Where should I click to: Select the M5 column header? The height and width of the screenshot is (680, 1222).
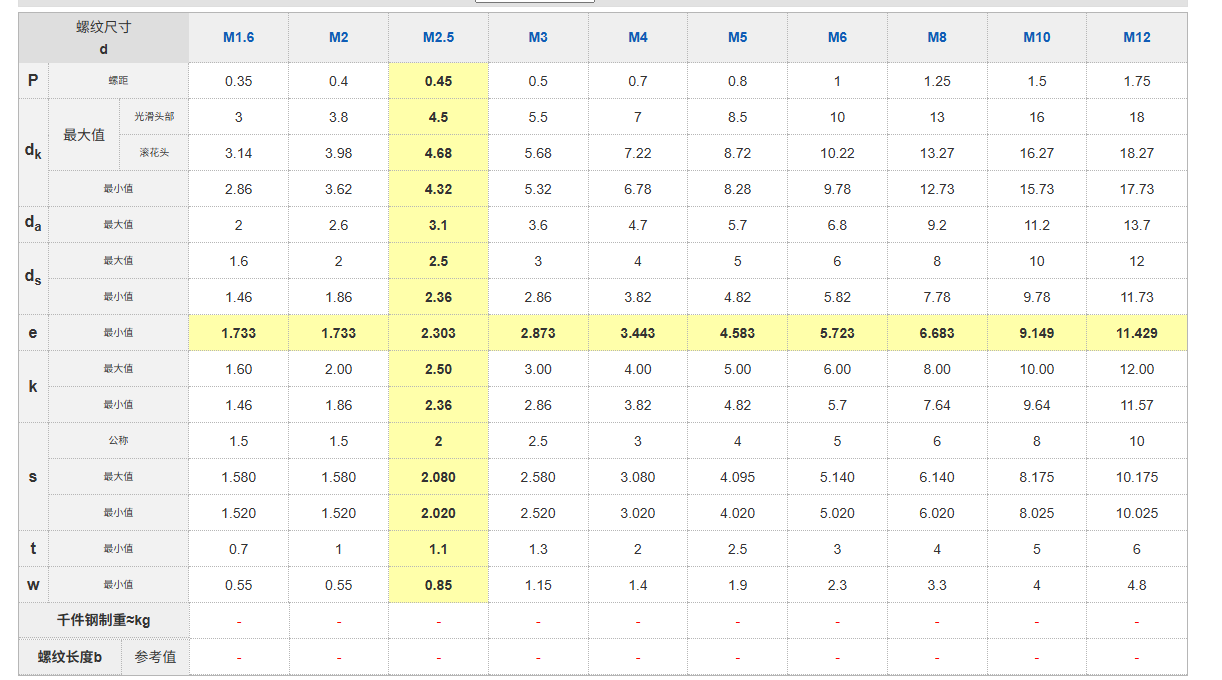[x=737, y=38]
